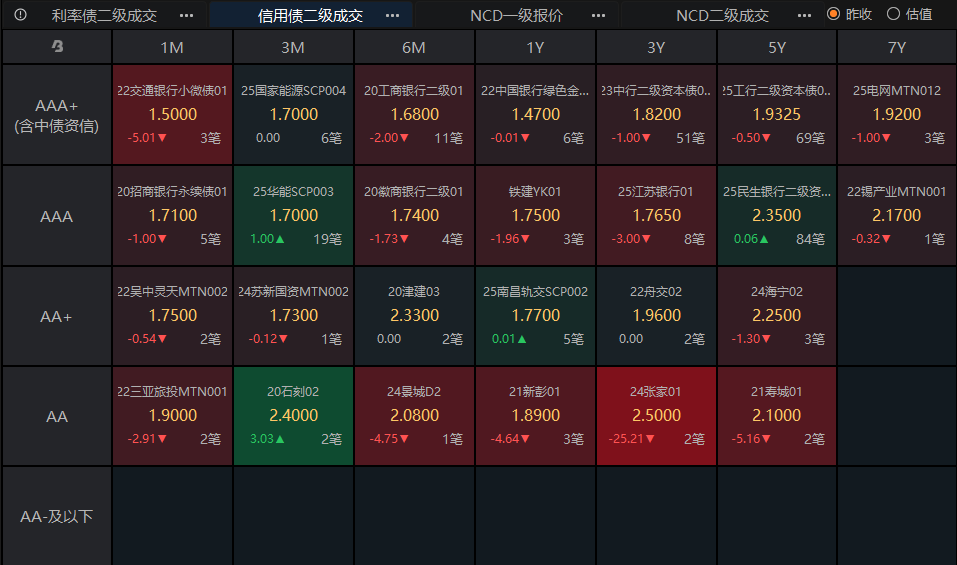Screen dimensions: 957x565
Task: Select the 信用债二级成交 tab
Action: coord(310,15)
